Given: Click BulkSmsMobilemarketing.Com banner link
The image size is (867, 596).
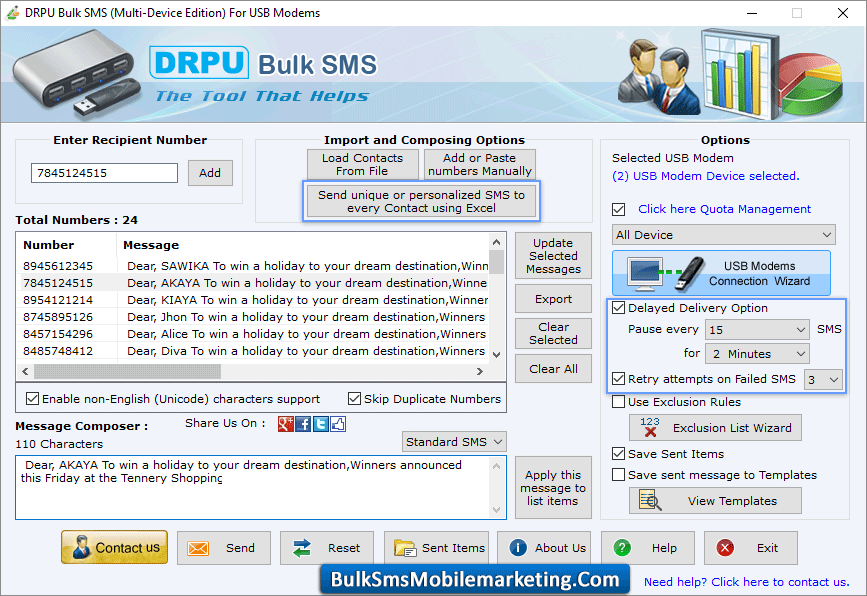Looking at the screenshot, I should tap(474, 579).
